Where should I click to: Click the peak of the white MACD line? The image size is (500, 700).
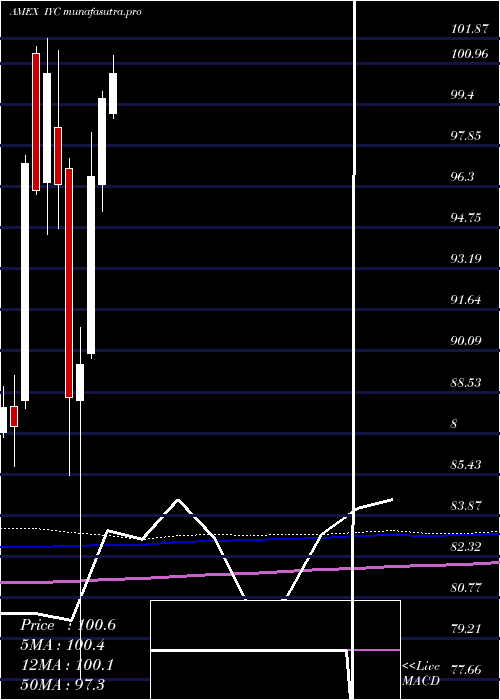[178, 500]
